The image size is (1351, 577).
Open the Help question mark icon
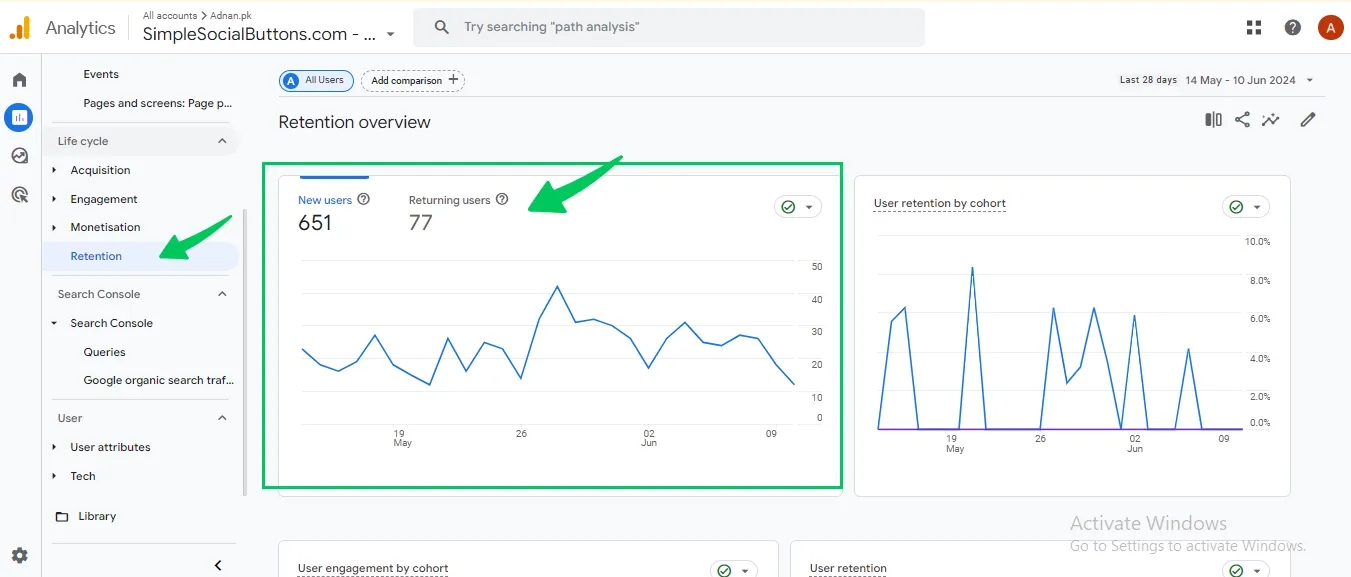pos(1293,28)
